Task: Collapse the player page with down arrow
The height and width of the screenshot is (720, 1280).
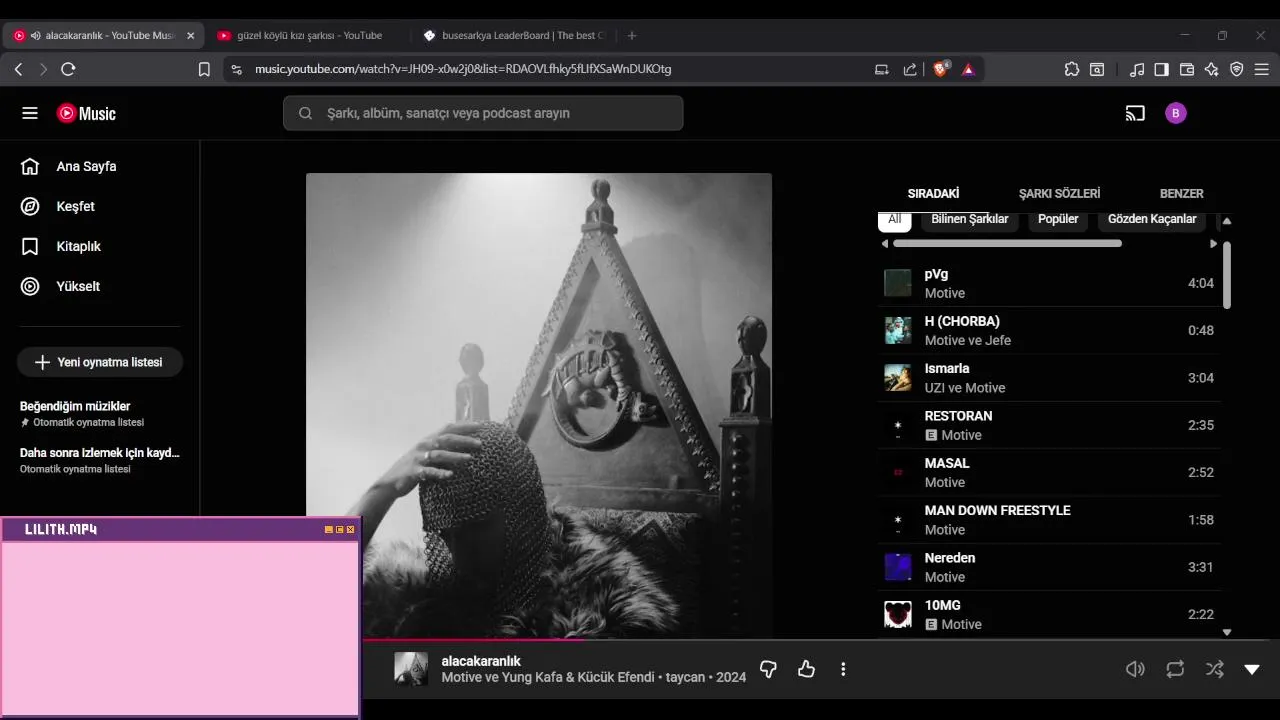Action: 1252,669
